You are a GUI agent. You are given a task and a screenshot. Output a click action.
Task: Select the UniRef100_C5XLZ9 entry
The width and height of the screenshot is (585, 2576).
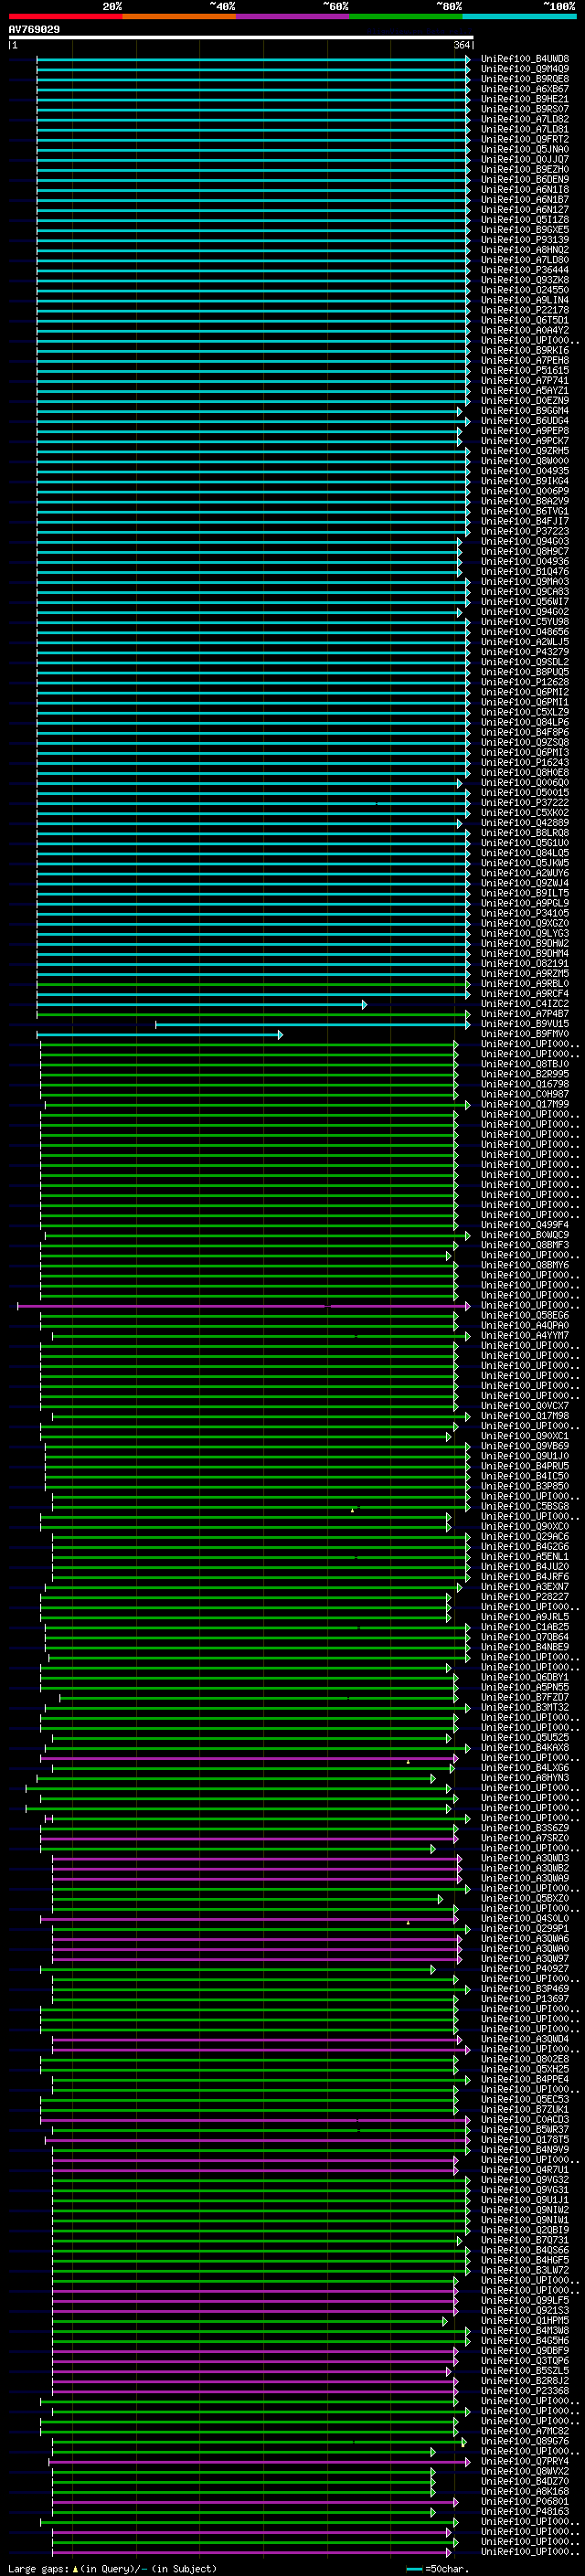coord(525,713)
